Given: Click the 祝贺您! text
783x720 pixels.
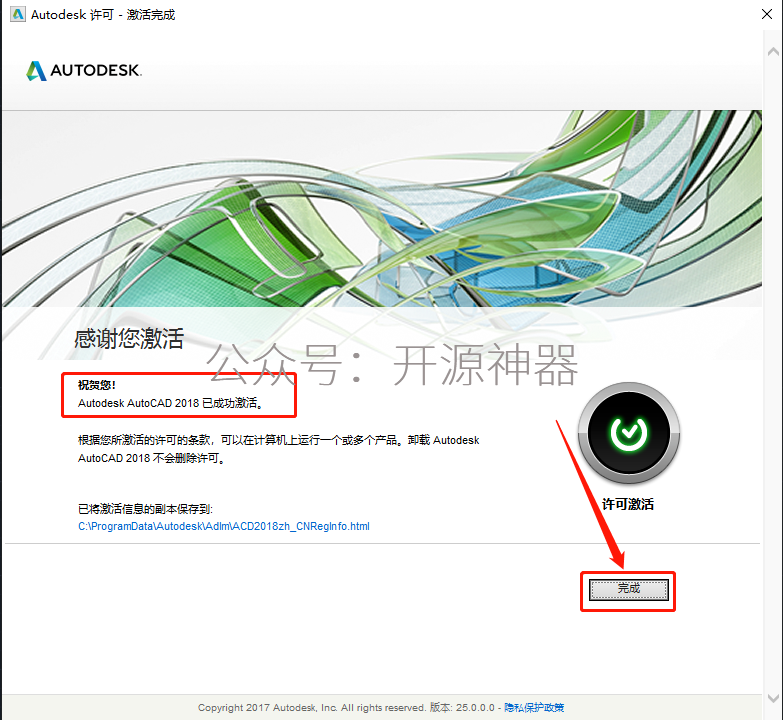Looking at the screenshot, I should [96, 385].
